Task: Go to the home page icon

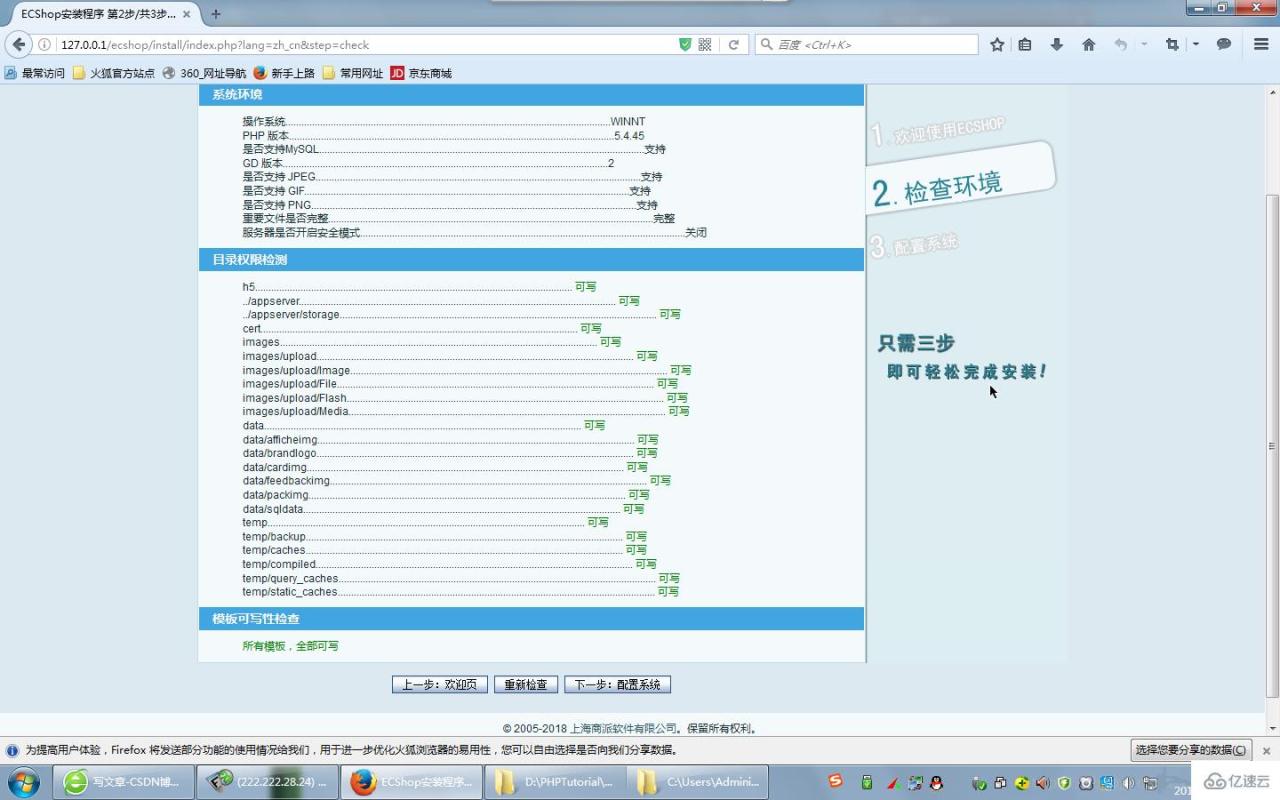Action: 1089,45
